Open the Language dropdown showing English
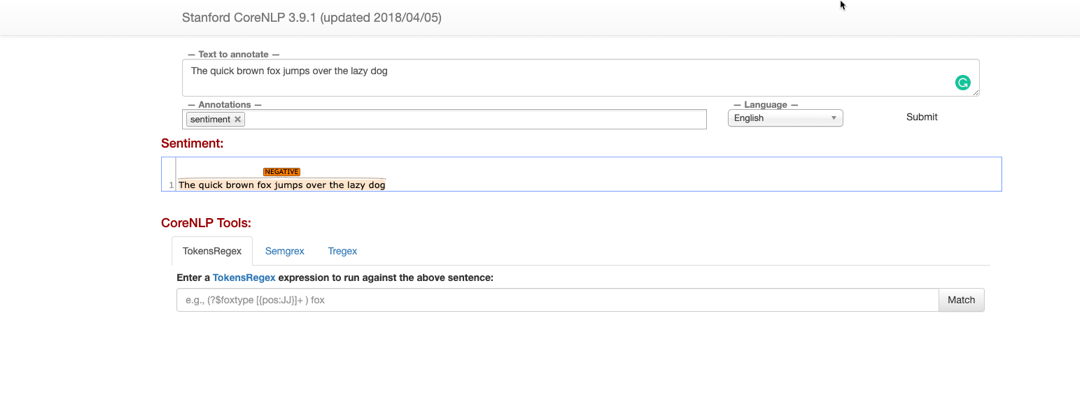Viewport: 1080px width, 402px height. click(x=785, y=118)
